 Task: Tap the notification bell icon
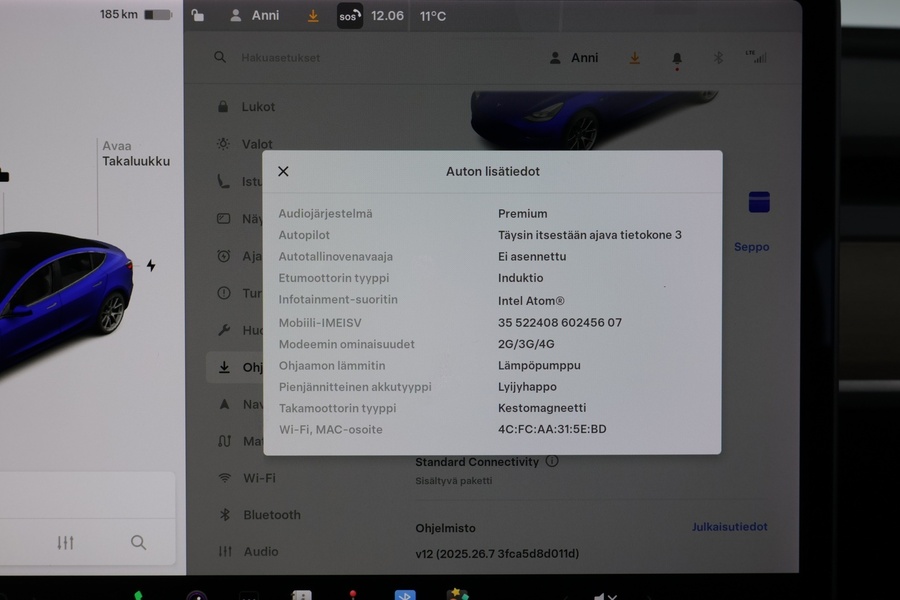pos(676,58)
